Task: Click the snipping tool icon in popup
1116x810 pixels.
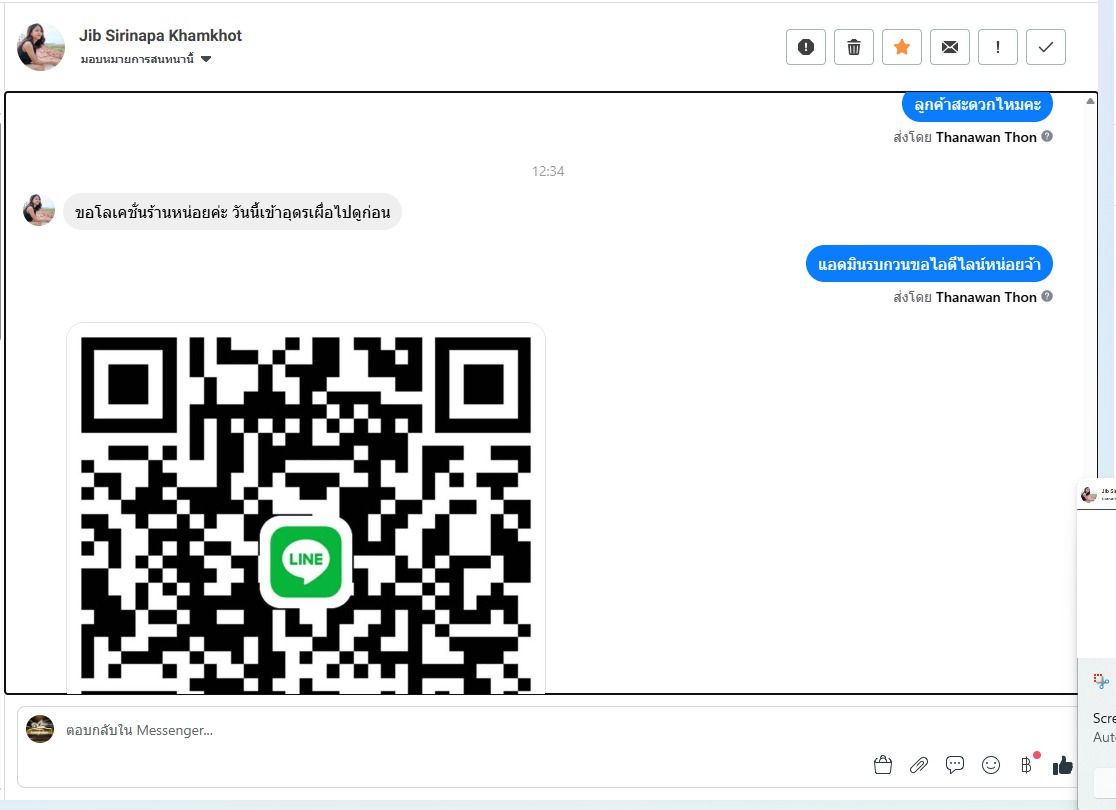Action: [1102, 682]
